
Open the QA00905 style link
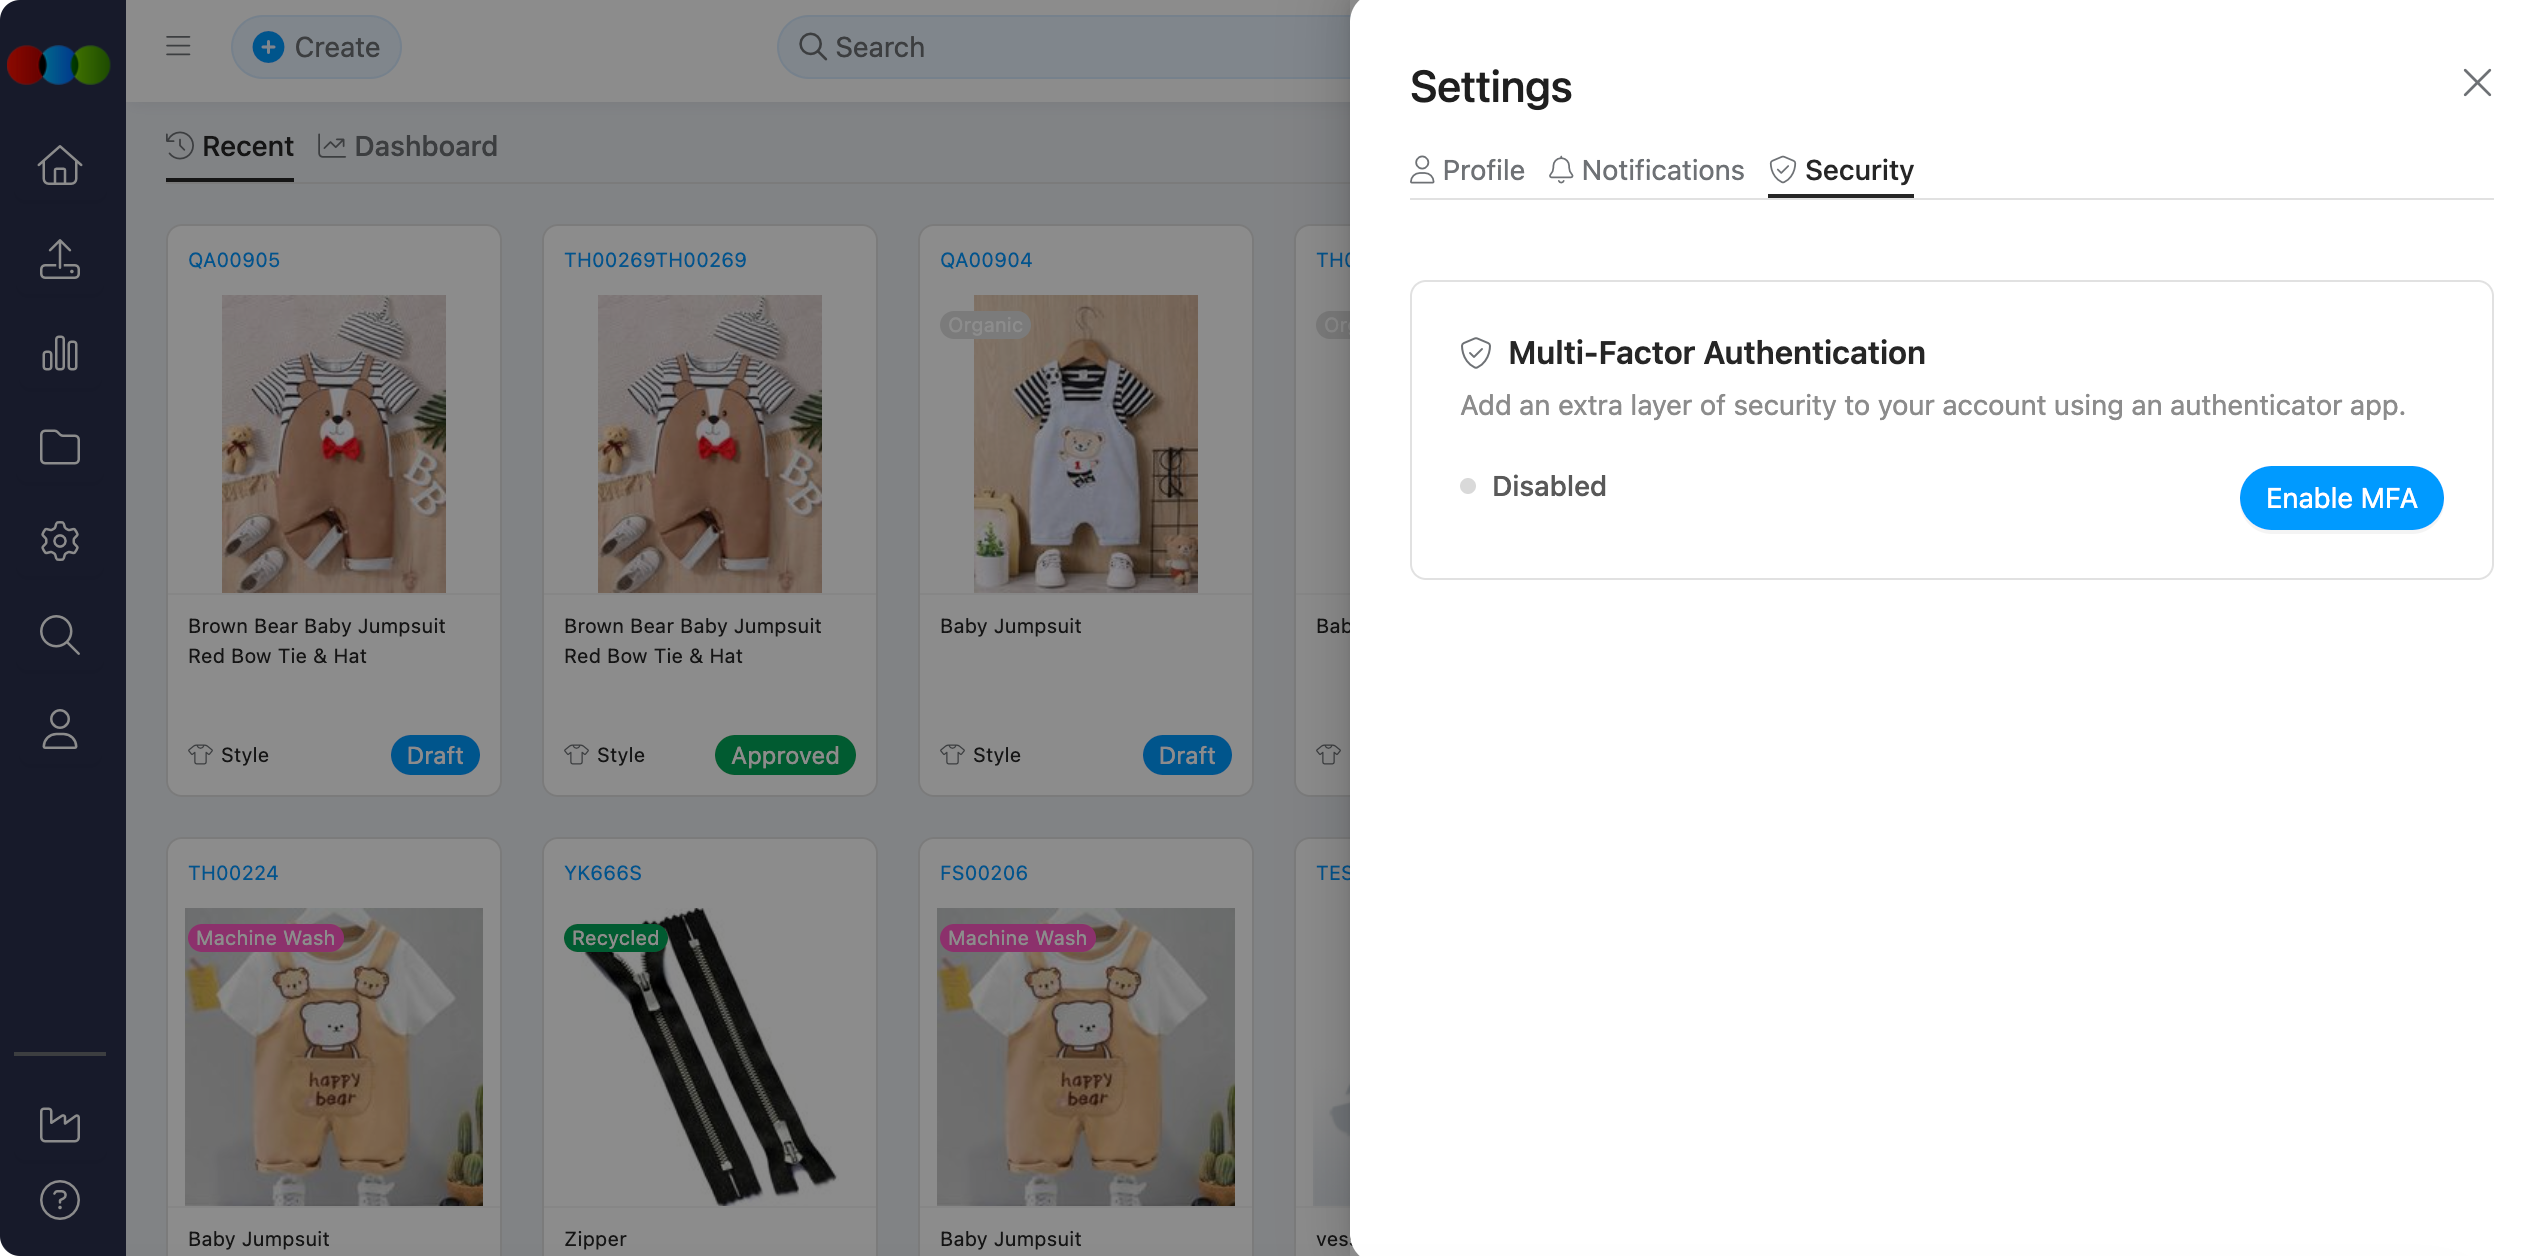coord(234,260)
